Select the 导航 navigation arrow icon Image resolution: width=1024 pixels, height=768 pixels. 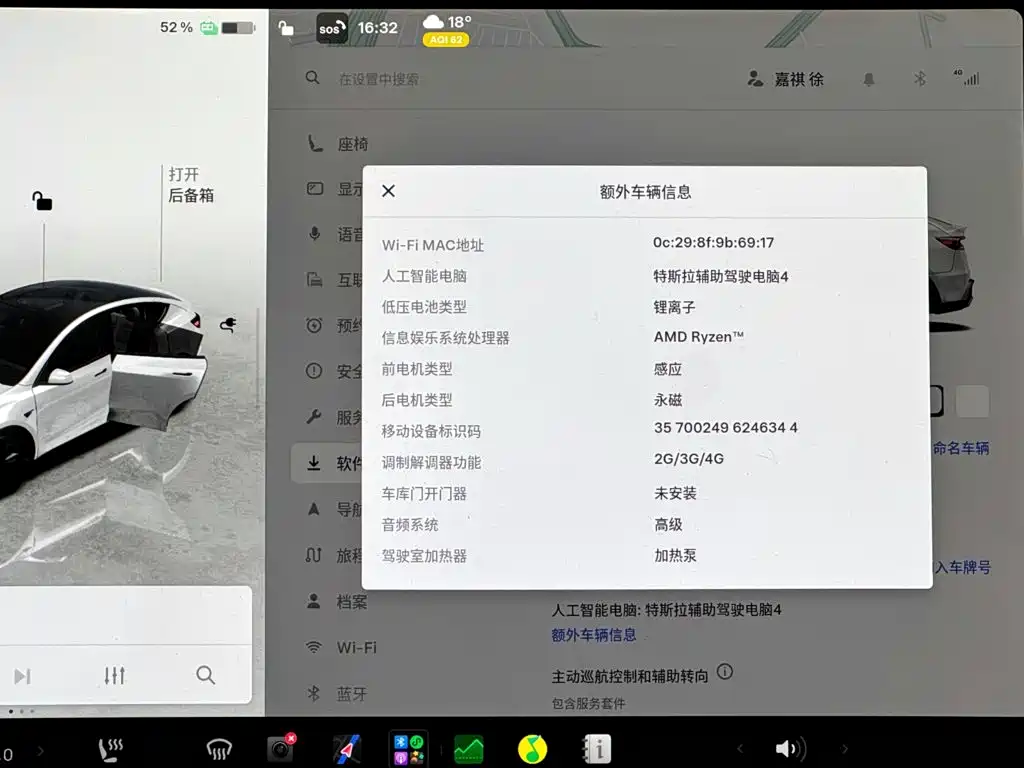click(314, 509)
